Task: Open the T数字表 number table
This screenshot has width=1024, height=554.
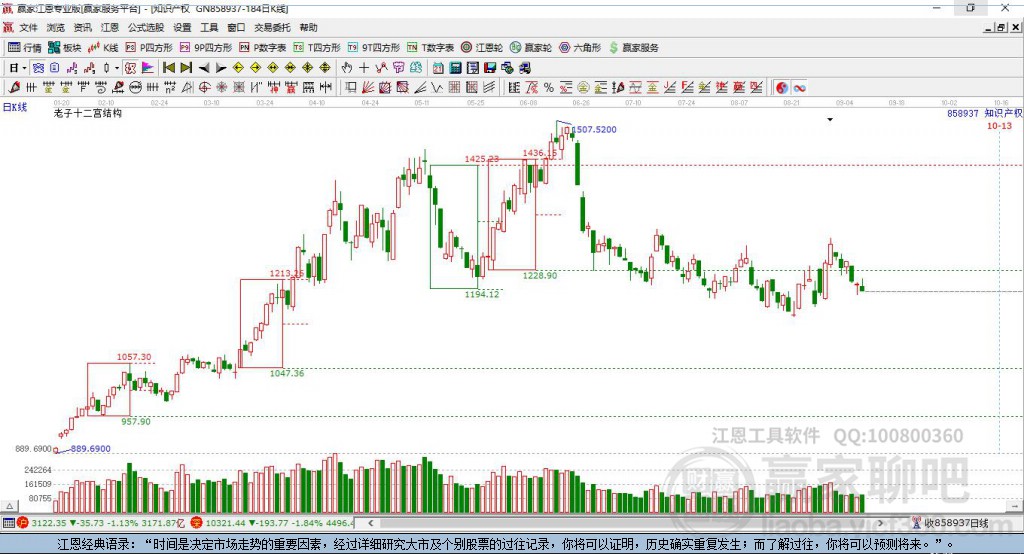Action: (x=430, y=48)
